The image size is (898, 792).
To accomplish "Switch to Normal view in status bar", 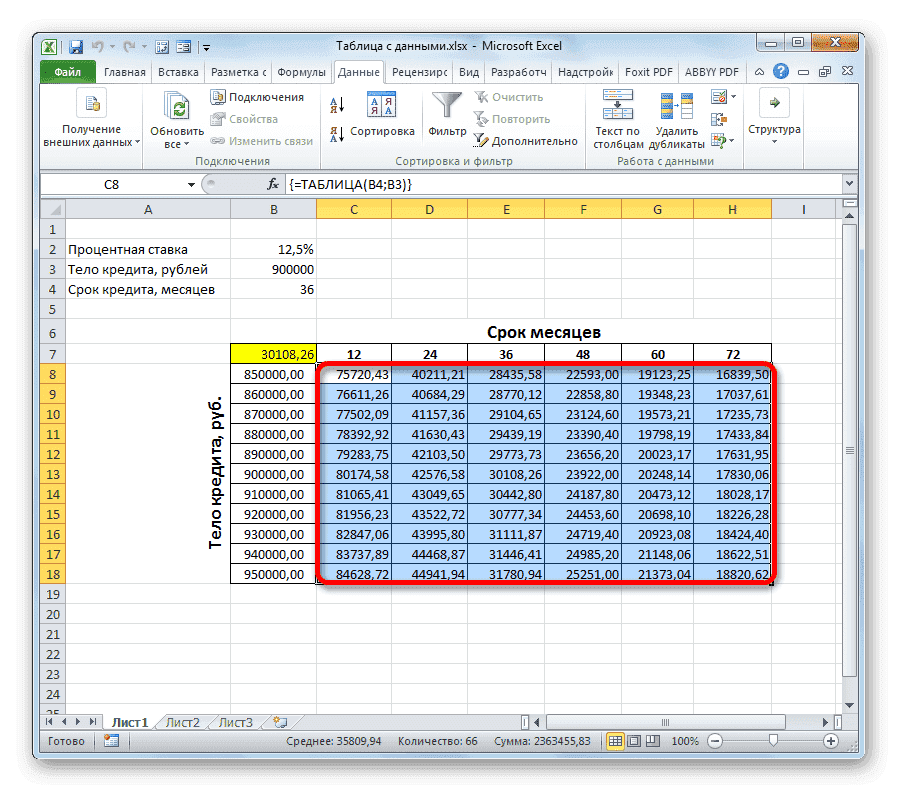I will (615, 741).
